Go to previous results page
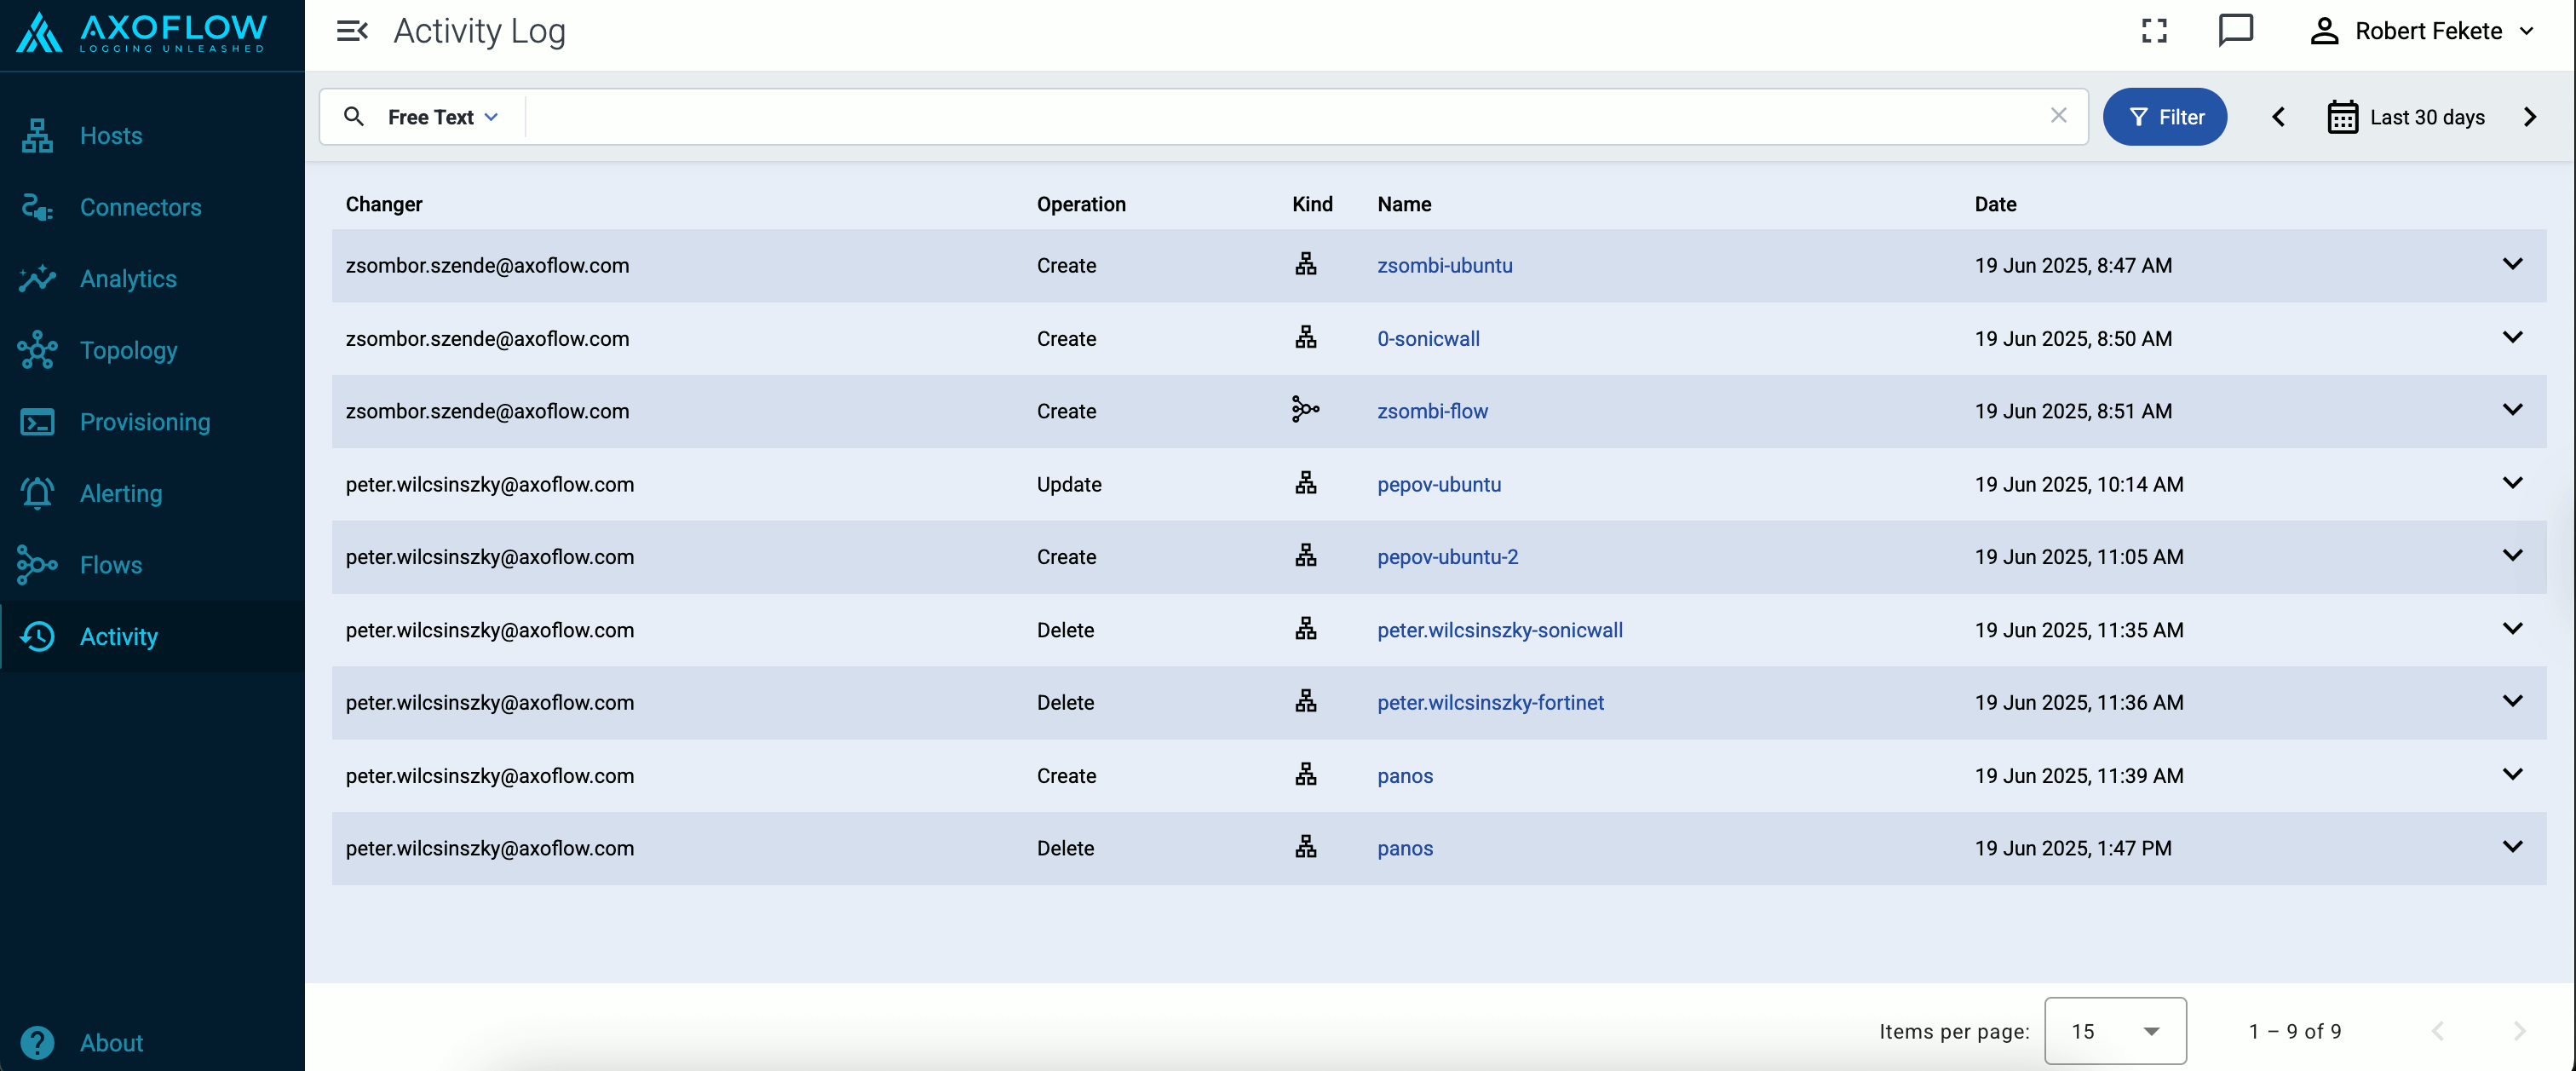The width and height of the screenshot is (2576, 1071). (x=2437, y=1030)
